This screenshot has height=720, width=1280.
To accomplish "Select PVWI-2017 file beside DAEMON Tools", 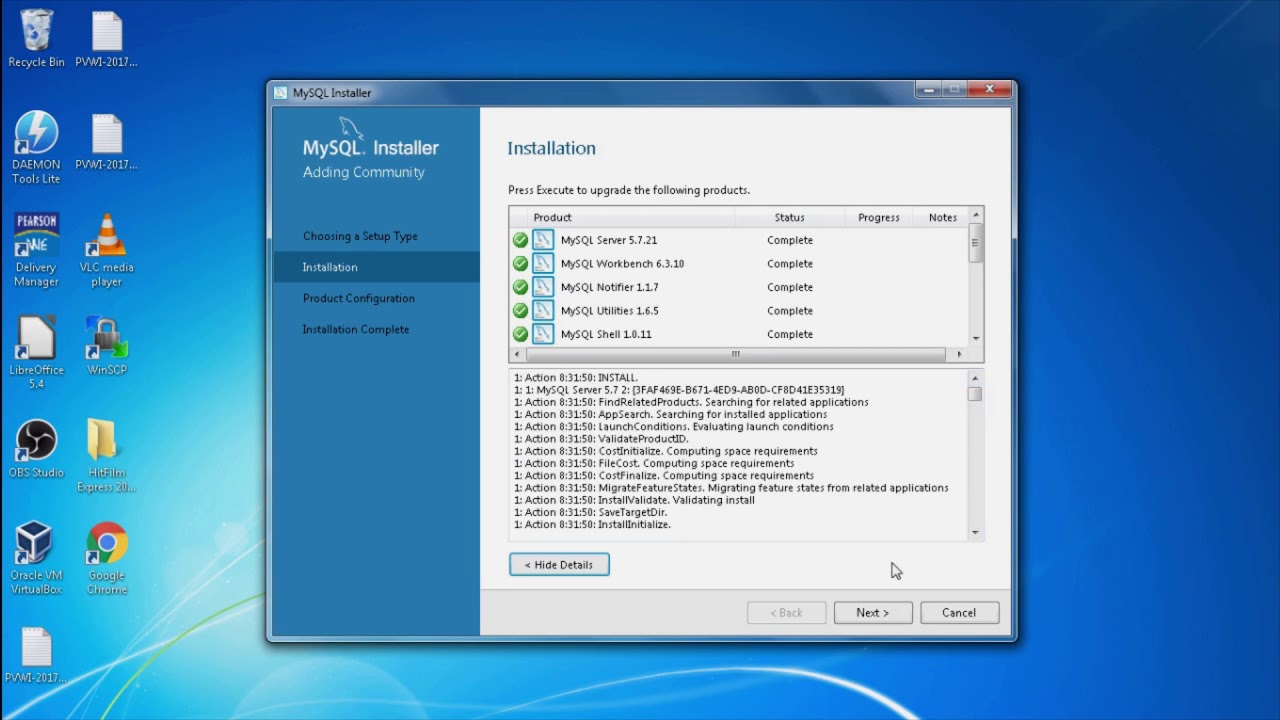I will tap(106, 142).
